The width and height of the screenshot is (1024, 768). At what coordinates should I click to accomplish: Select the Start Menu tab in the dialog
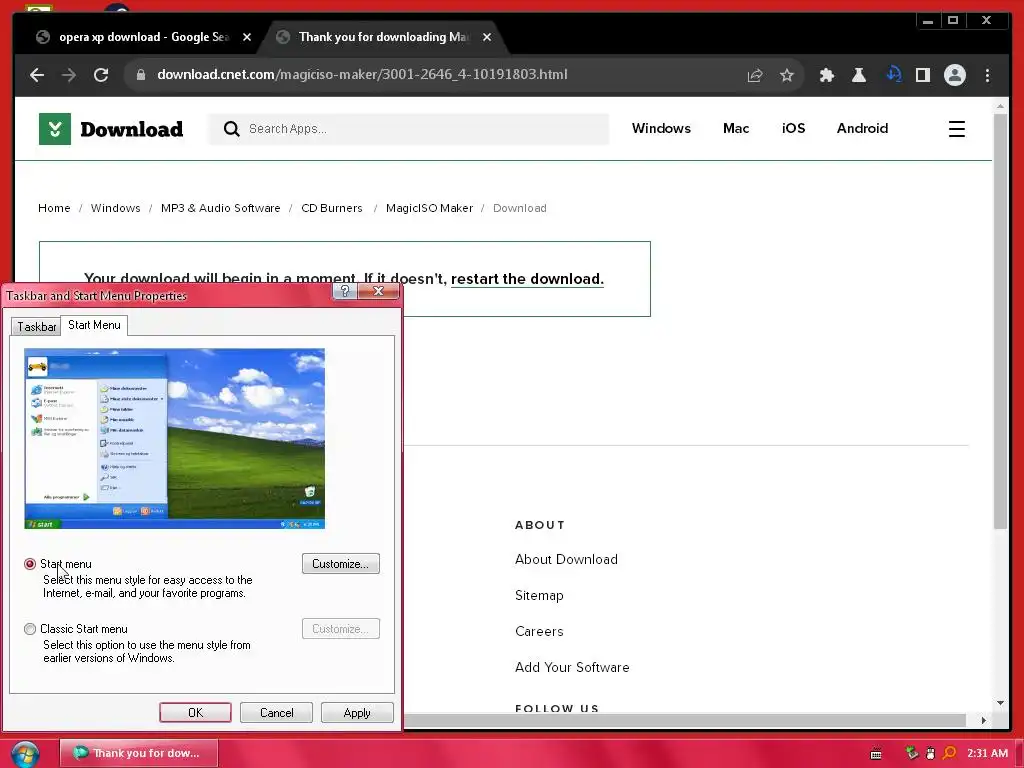[x=94, y=325]
